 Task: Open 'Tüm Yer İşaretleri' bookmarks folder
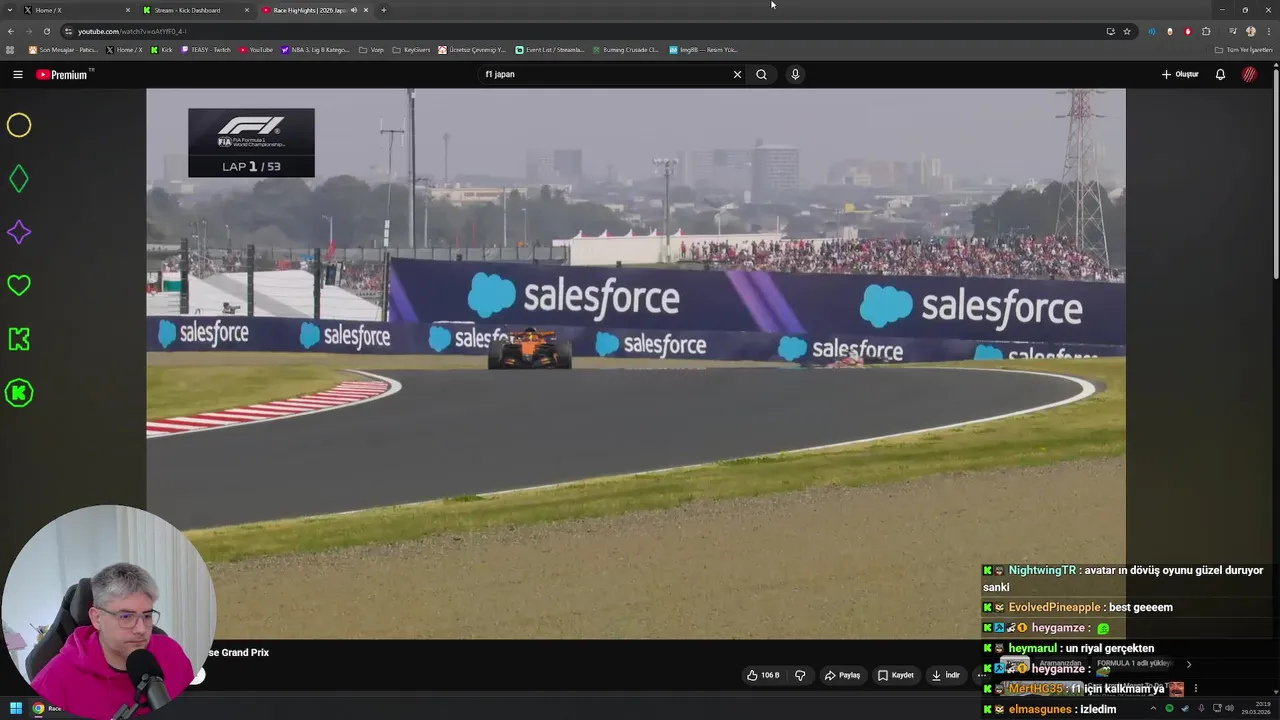click(x=1243, y=49)
